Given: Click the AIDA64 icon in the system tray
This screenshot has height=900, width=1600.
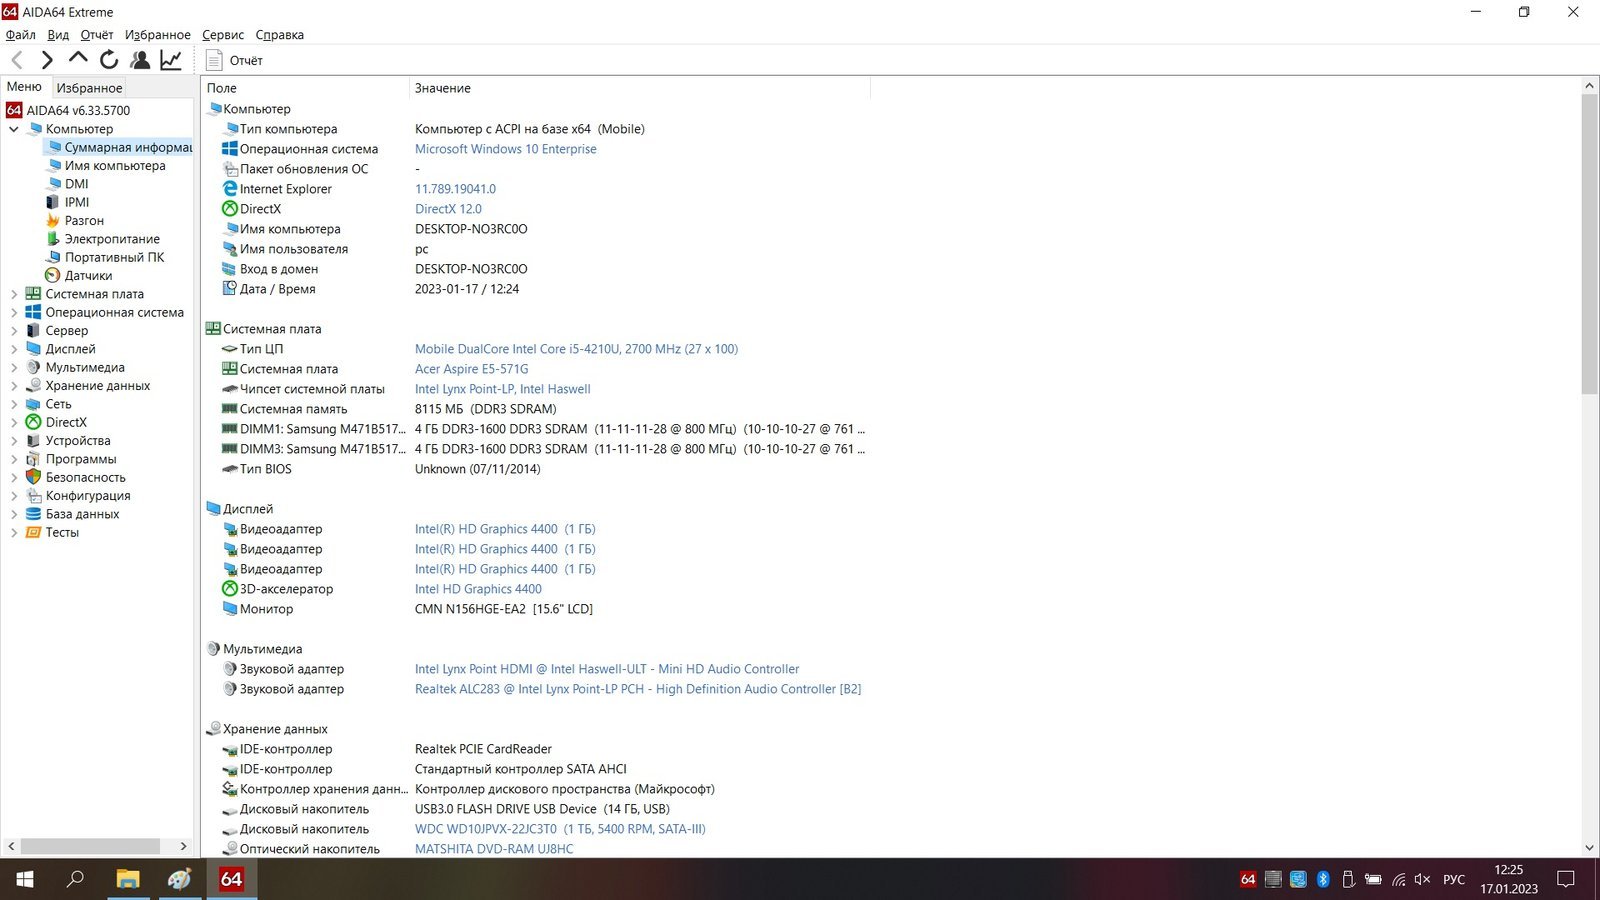Looking at the screenshot, I should point(1248,879).
